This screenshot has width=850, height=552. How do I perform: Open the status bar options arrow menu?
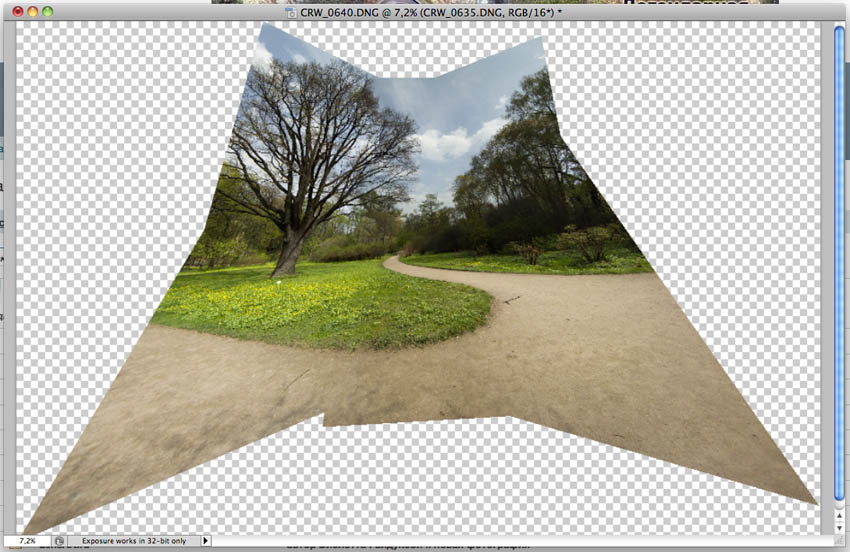point(206,541)
